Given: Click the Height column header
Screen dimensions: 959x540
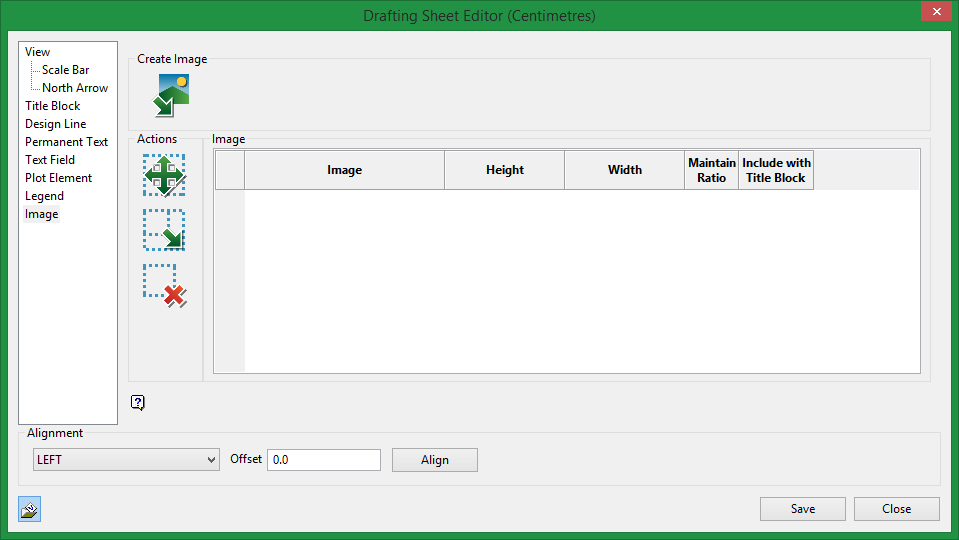Looking at the screenshot, I should tap(505, 170).
